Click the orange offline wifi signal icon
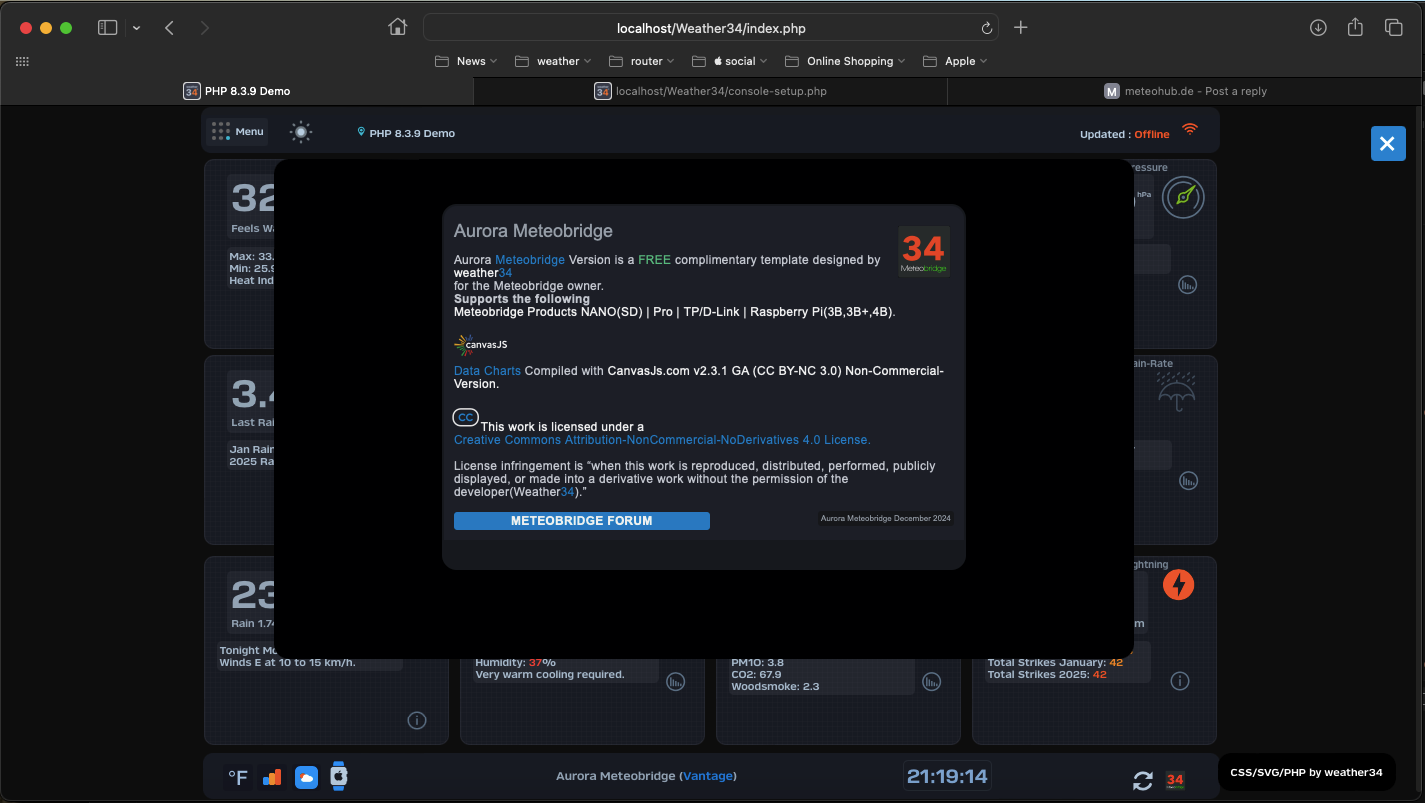This screenshot has height=803, width=1425. point(1189,129)
